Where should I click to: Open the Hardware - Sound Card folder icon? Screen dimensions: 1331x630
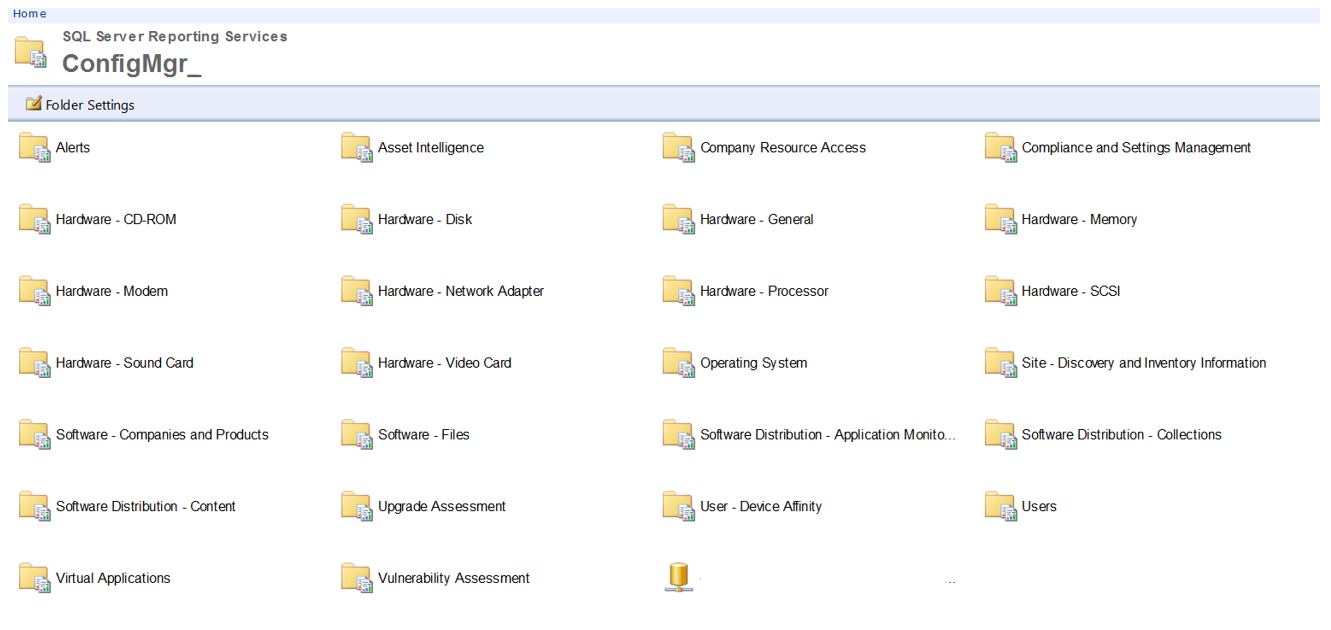pyautogui.click(x=34, y=364)
